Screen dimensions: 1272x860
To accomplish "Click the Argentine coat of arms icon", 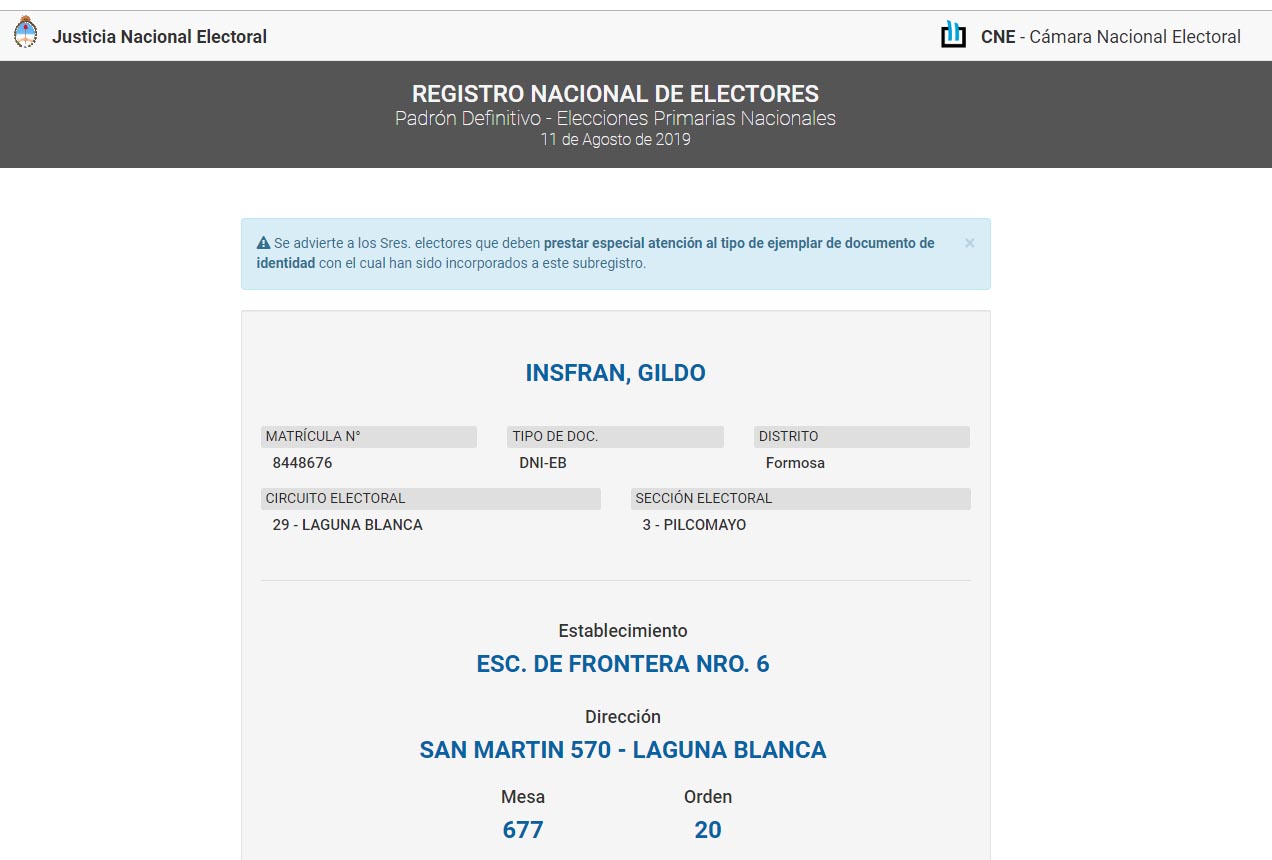I will tap(25, 35).
